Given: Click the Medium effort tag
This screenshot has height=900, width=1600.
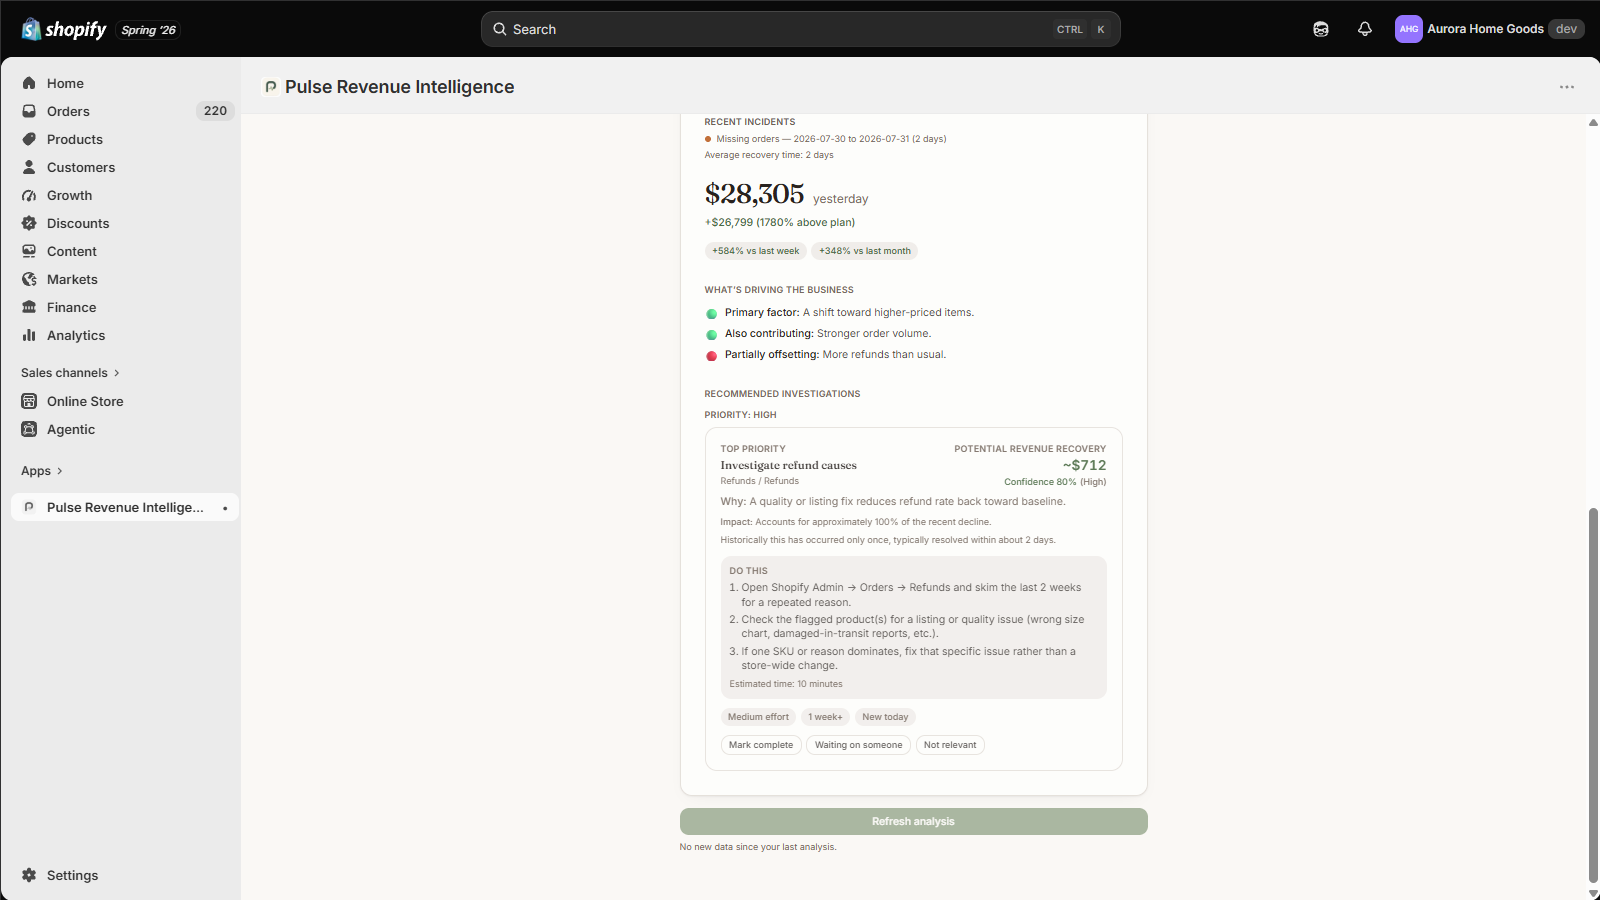Looking at the screenshot, I should coord(758,717).
